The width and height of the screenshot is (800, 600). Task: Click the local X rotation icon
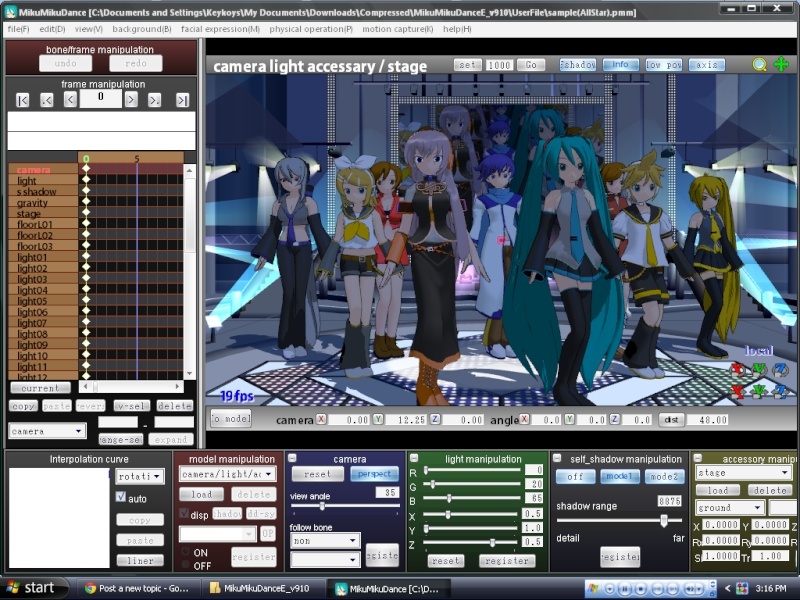click(x=737, y=369)
